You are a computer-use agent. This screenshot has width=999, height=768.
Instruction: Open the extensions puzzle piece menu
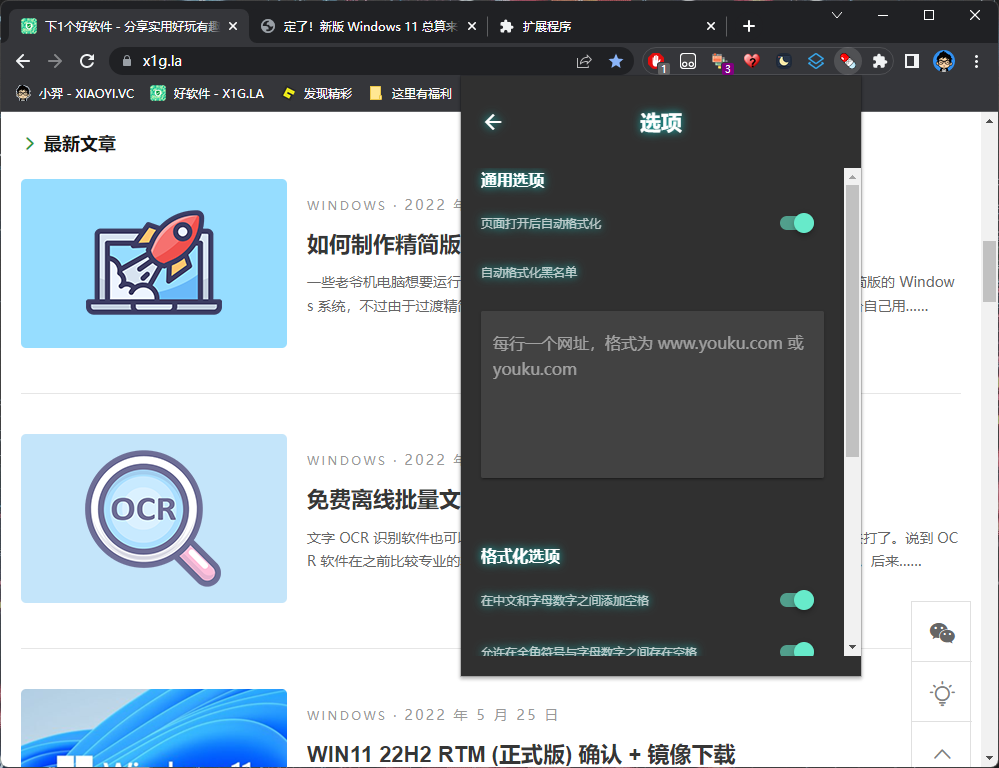pyautogui.click(x=879, y=61)
